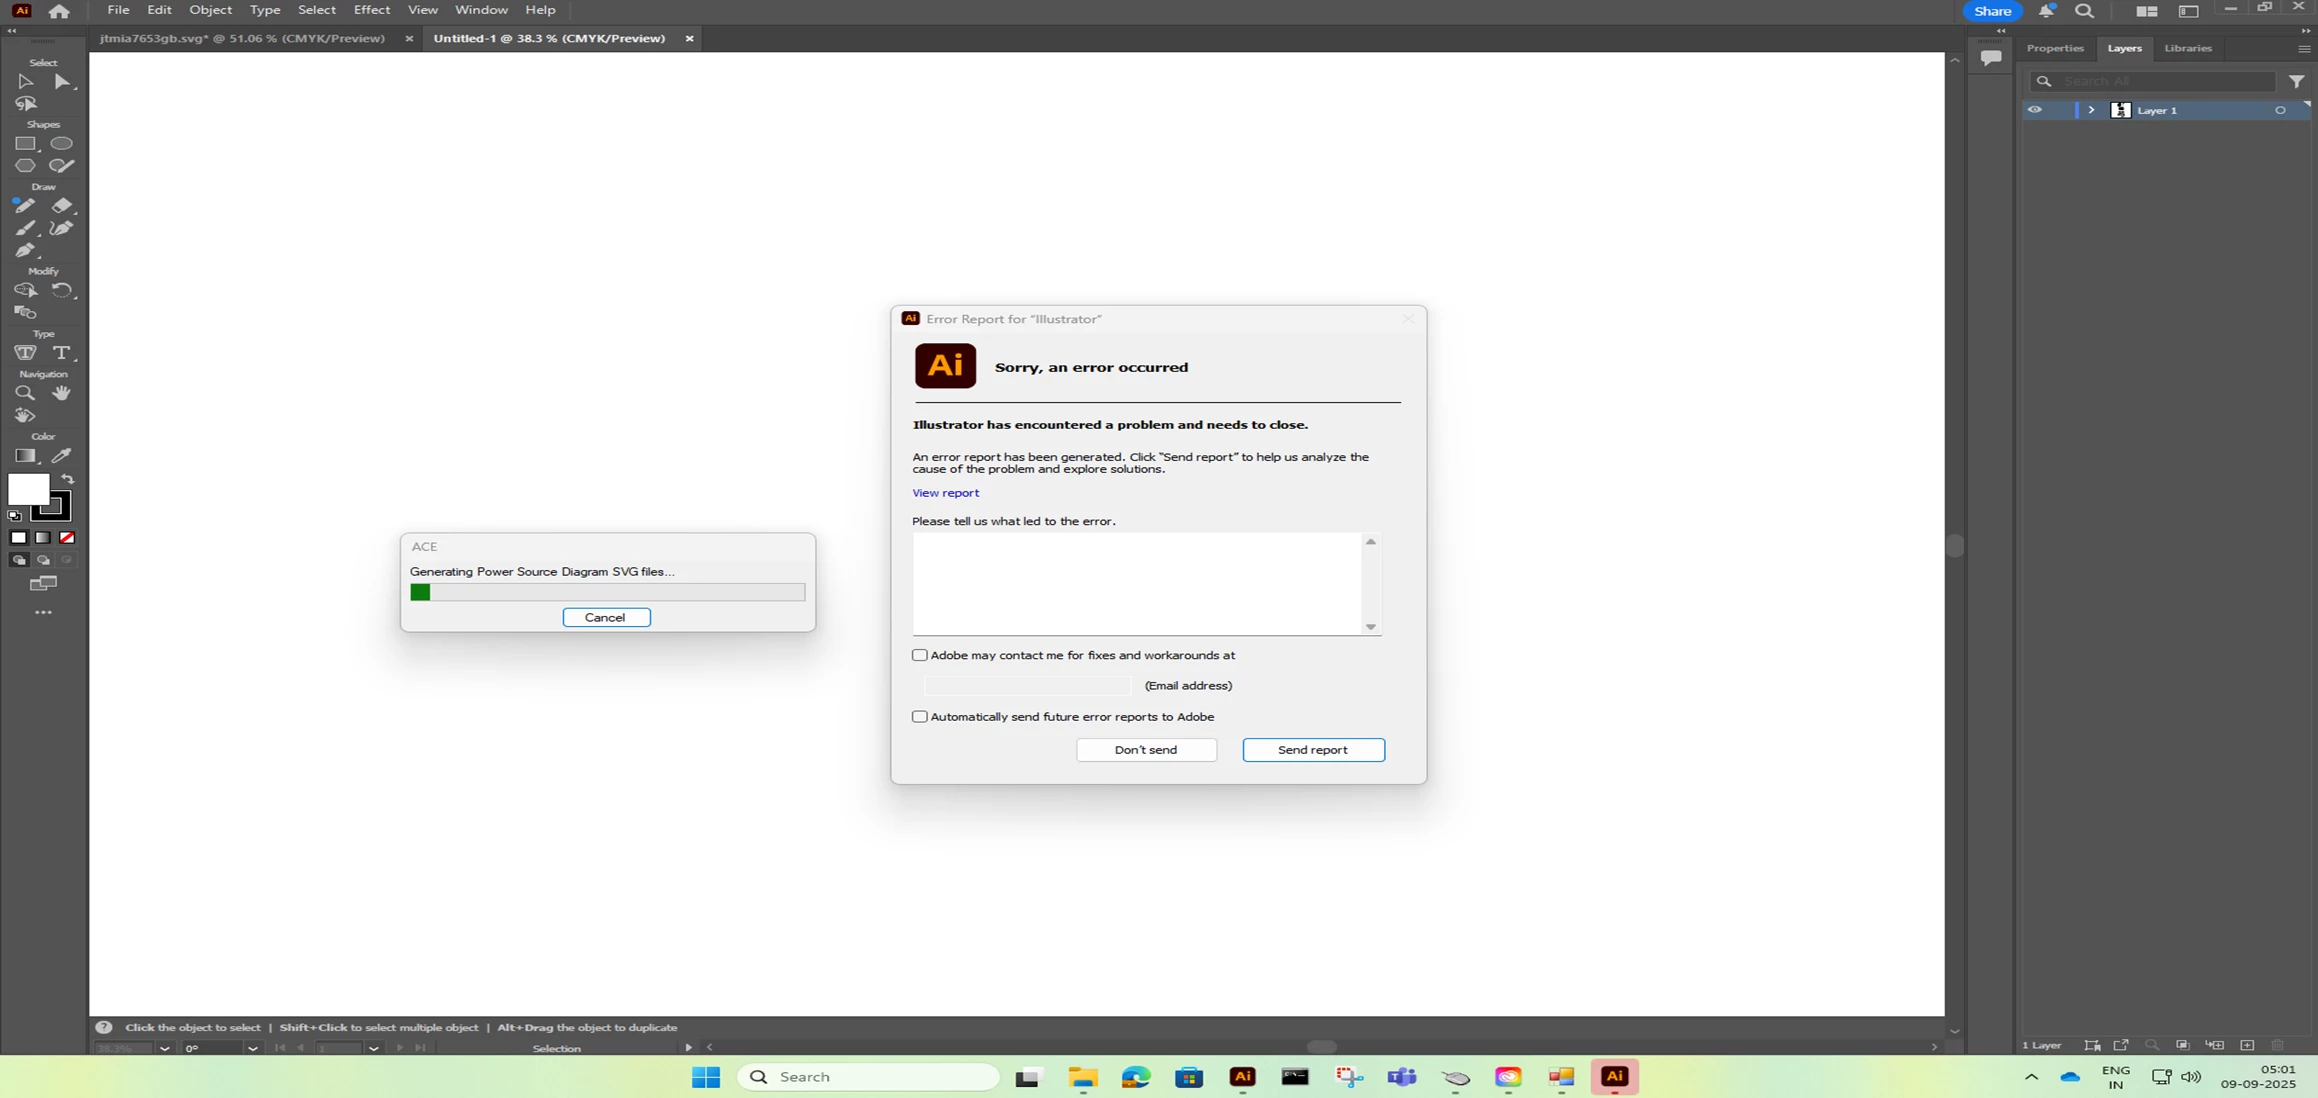2318x1098 pixels.
Task: Select the Ellipse shape tool
Action: 61,144
